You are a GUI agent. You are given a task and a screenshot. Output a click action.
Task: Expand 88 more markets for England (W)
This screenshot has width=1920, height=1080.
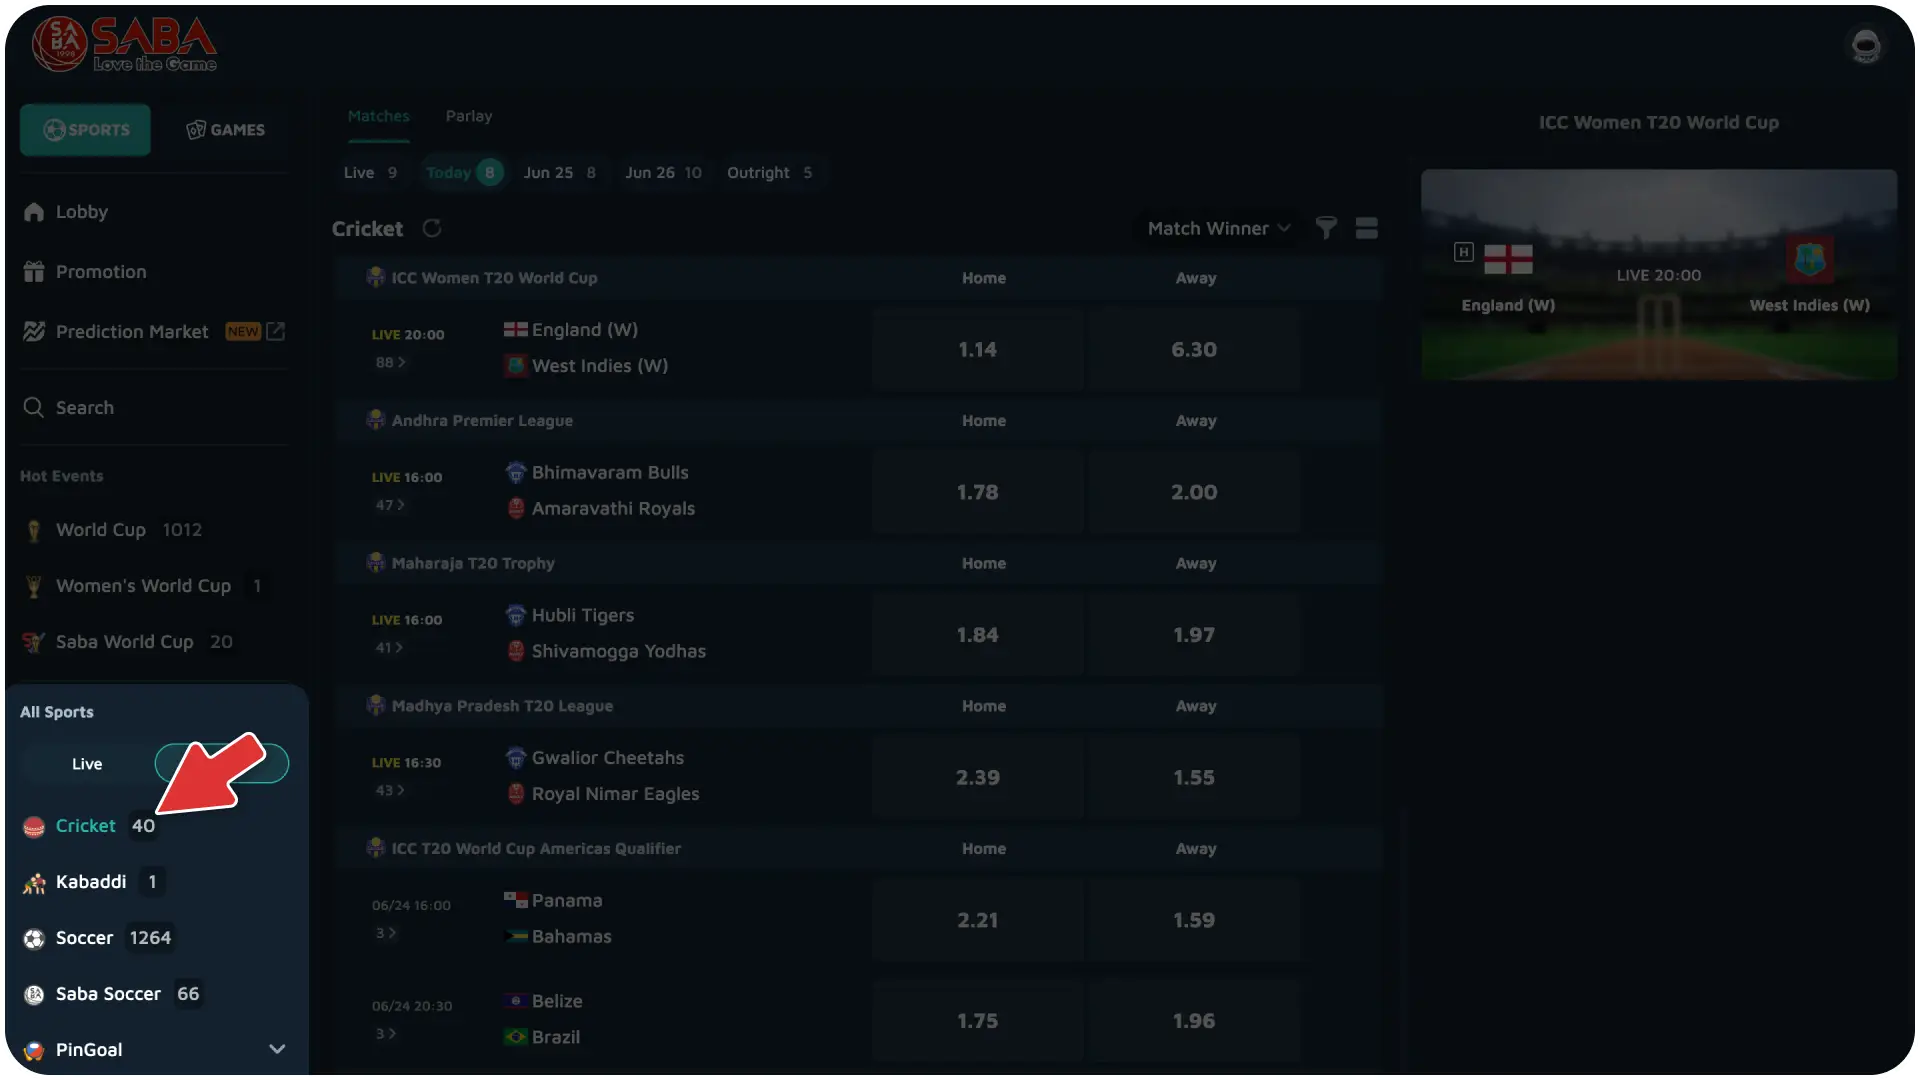(x=390, y=362)
